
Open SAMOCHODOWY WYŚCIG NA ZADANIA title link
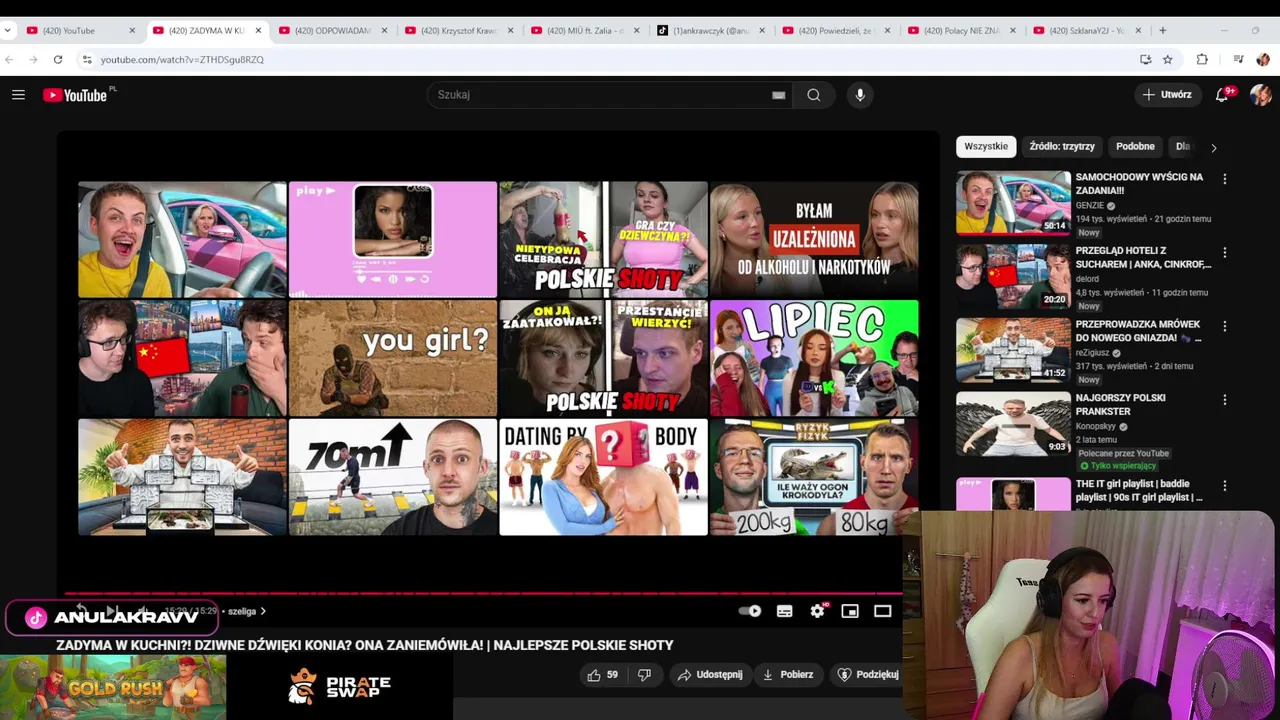click(x=1139, y=184)
